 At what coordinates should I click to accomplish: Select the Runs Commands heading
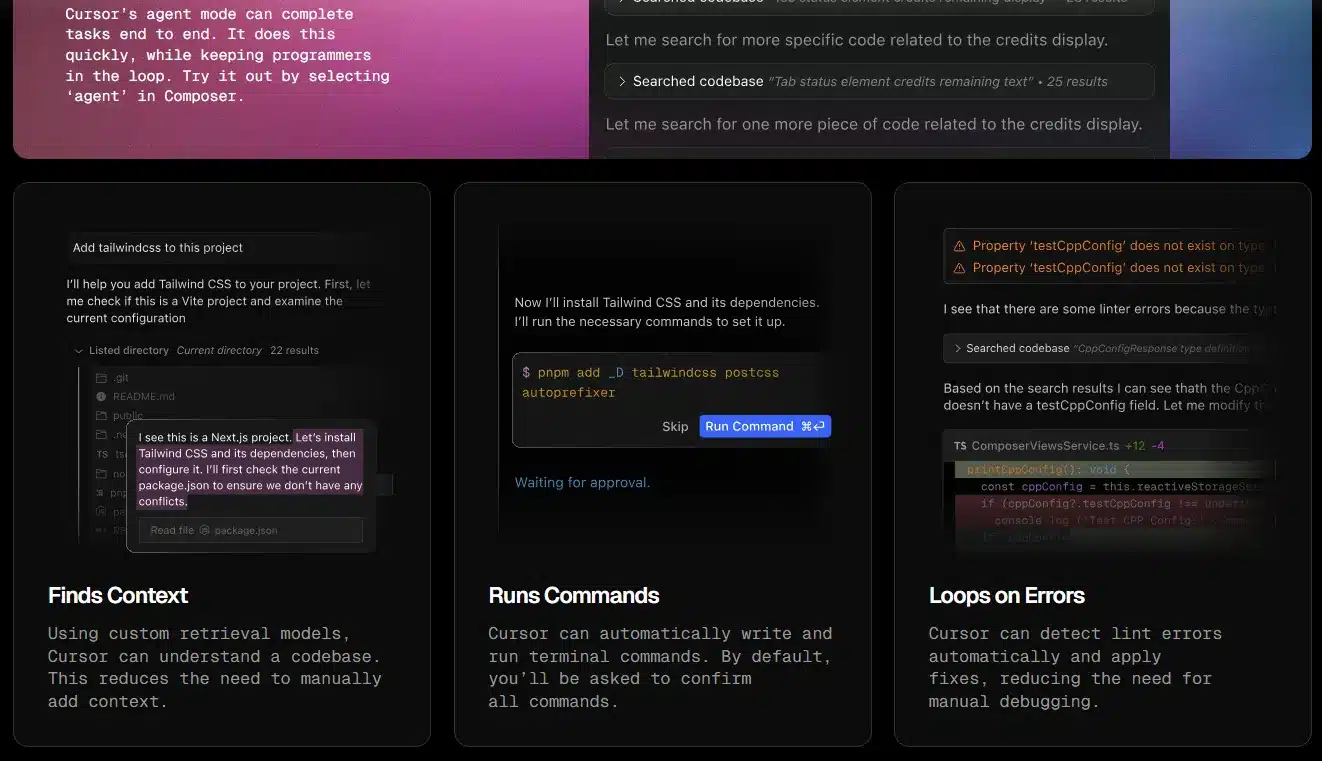tap(573, 596)
